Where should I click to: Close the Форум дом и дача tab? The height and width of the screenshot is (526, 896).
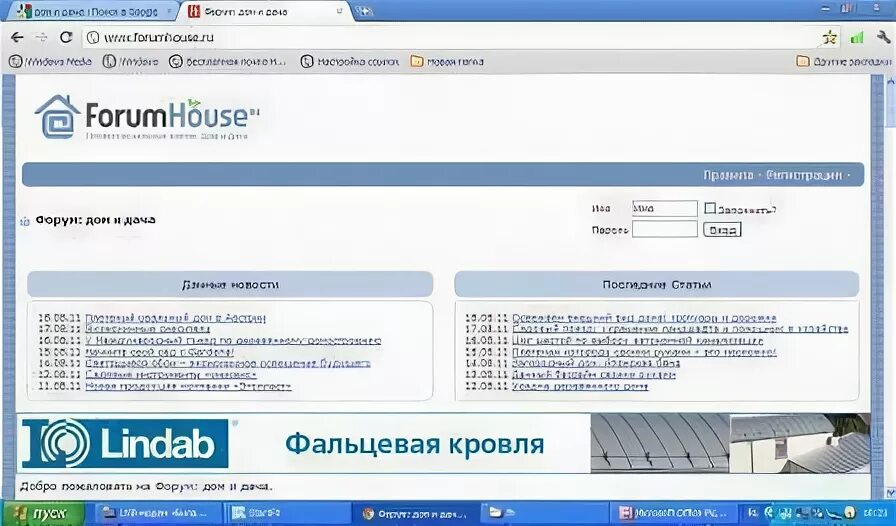339,11
